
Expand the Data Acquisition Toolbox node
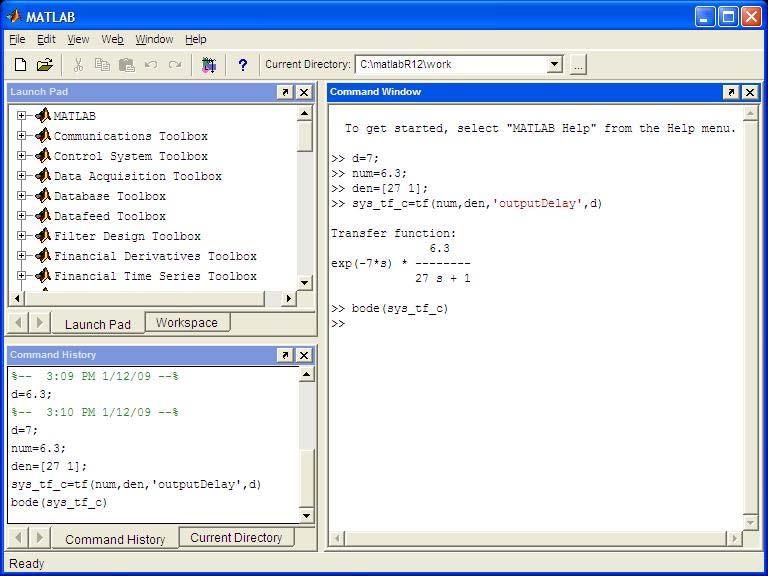point(21,176)
